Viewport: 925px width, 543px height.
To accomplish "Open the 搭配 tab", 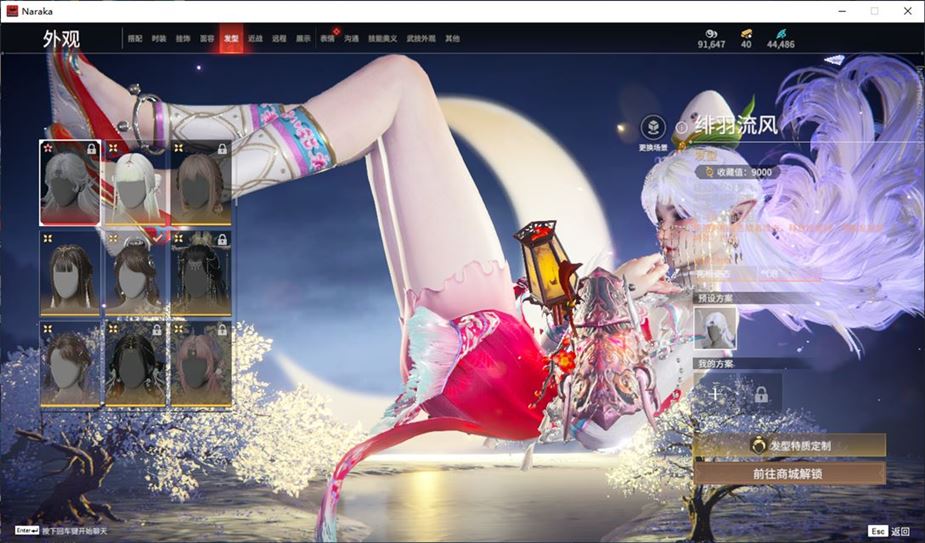I will pyautogui.click(x=135, y=38).
